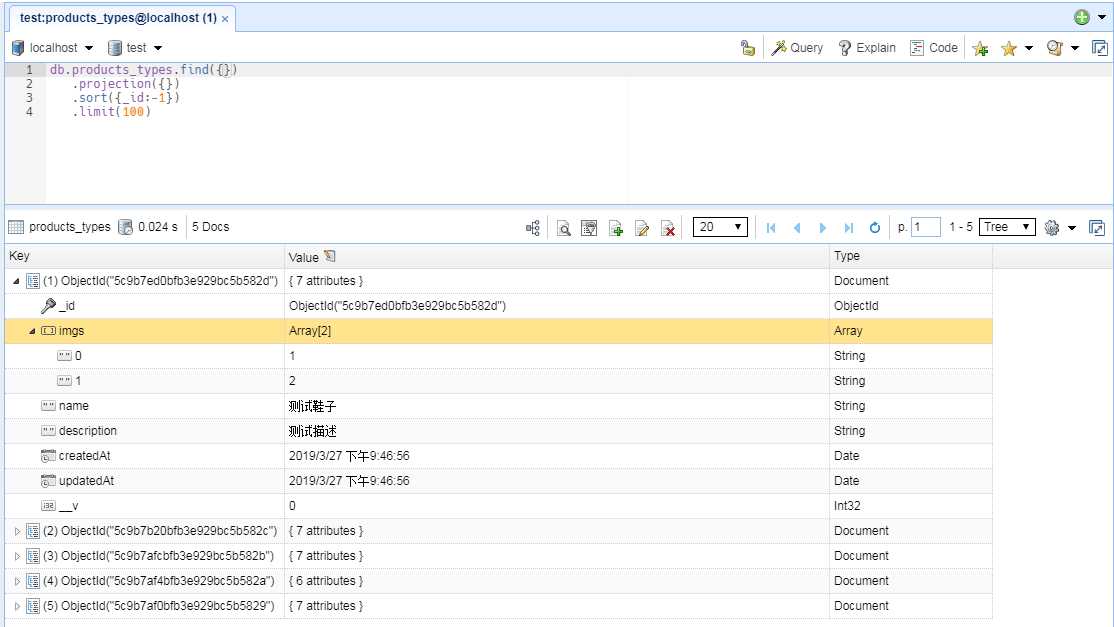Expand document (4) ObjectId 5c9b7af4
The width and height of the screenshot is (1114, 627).
pyautogui.click(x=17, y=581)
